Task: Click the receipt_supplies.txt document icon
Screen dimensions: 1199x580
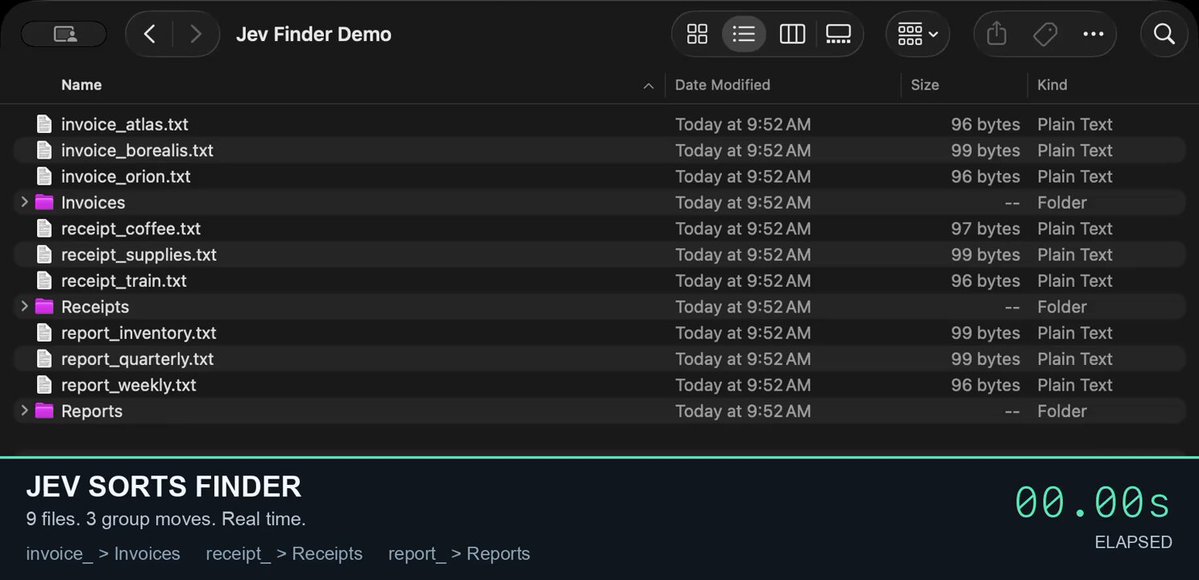Action: 44,254
